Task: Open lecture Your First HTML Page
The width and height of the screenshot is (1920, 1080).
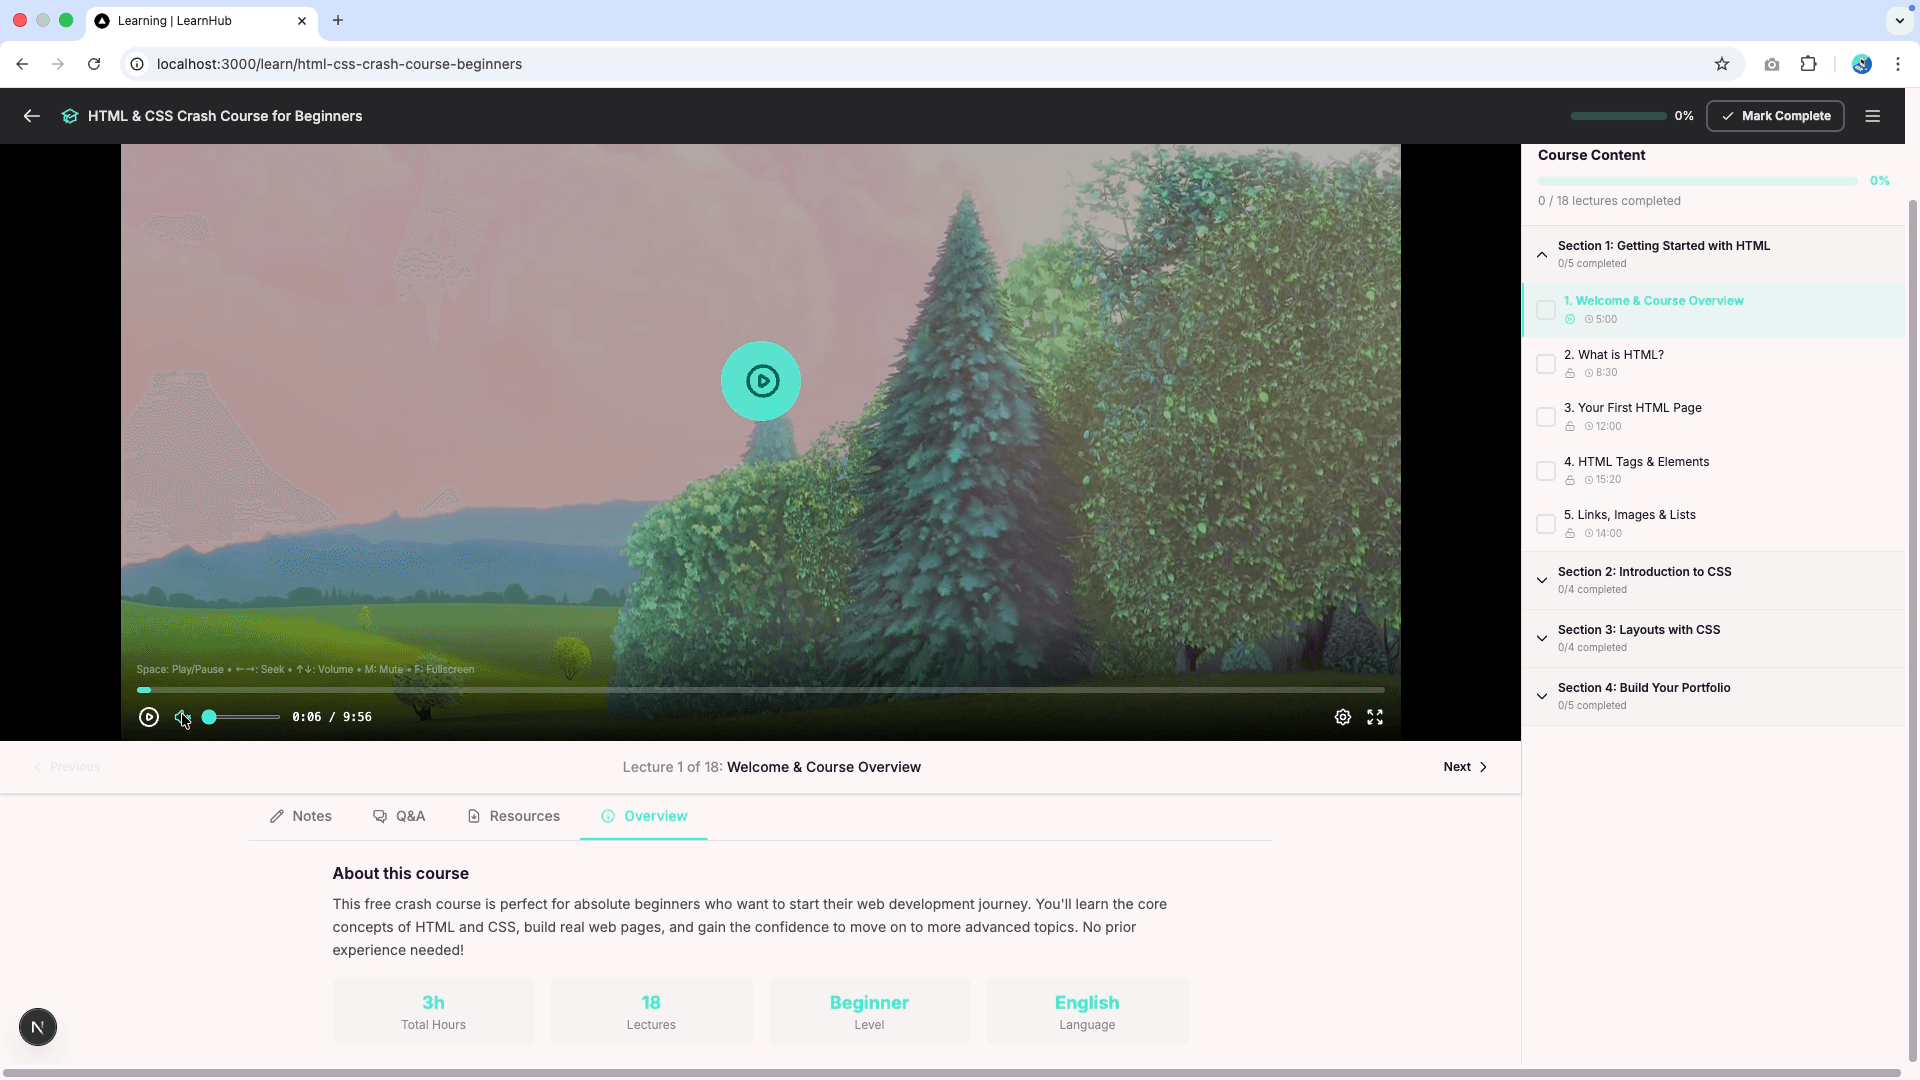Action: tap(1713, 417)
